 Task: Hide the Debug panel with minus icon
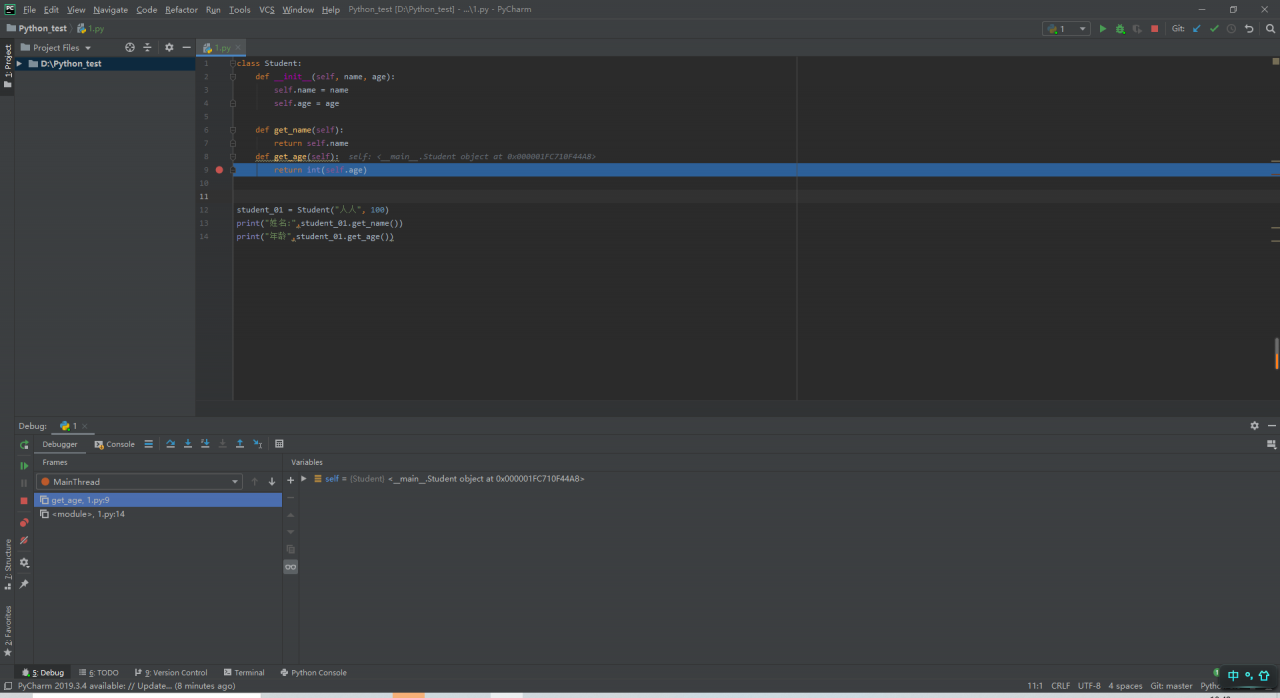point(1272,426)
